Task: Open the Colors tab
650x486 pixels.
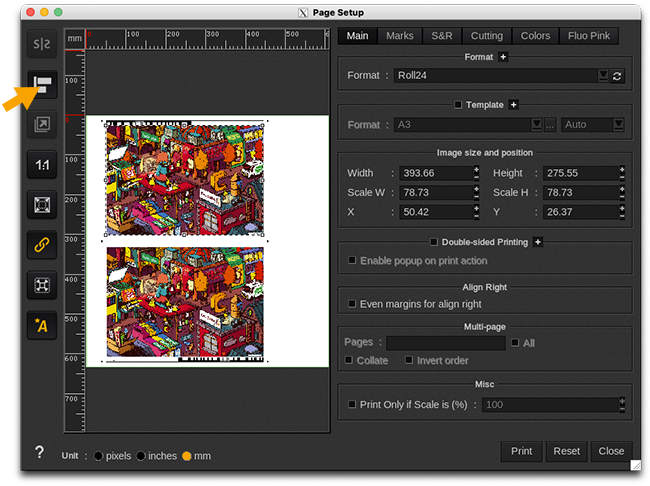Action: tap(535, 36)
